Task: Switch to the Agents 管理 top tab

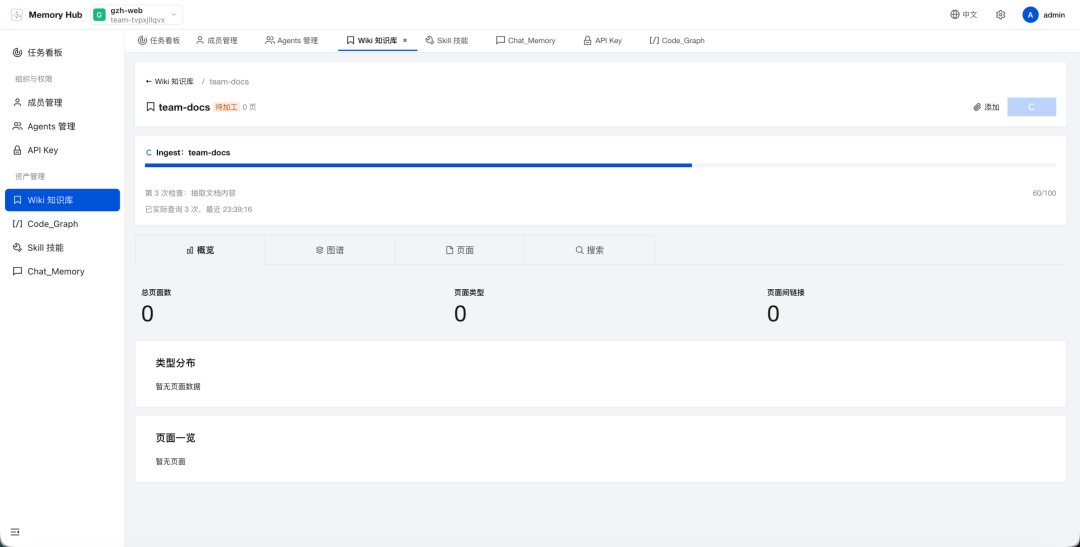Action: pyautogui.click(x=291, y=41)
